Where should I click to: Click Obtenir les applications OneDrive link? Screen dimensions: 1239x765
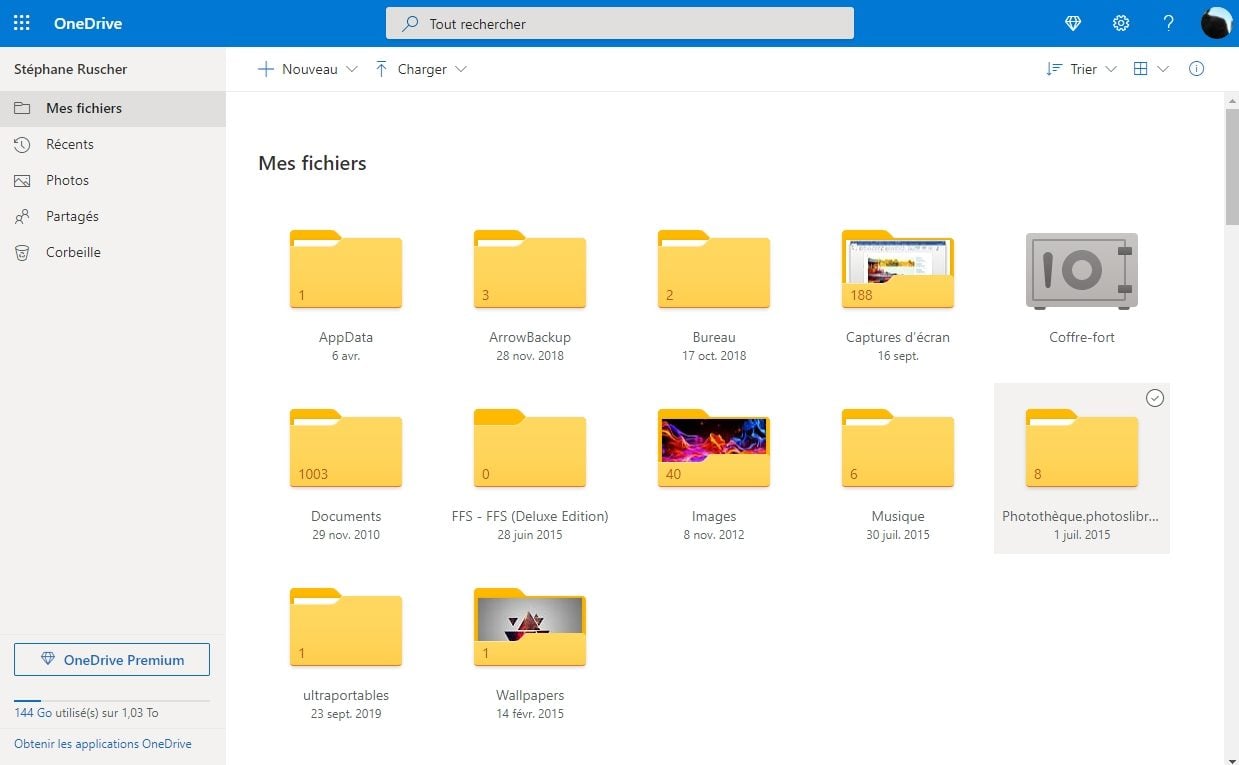[103, 744]
